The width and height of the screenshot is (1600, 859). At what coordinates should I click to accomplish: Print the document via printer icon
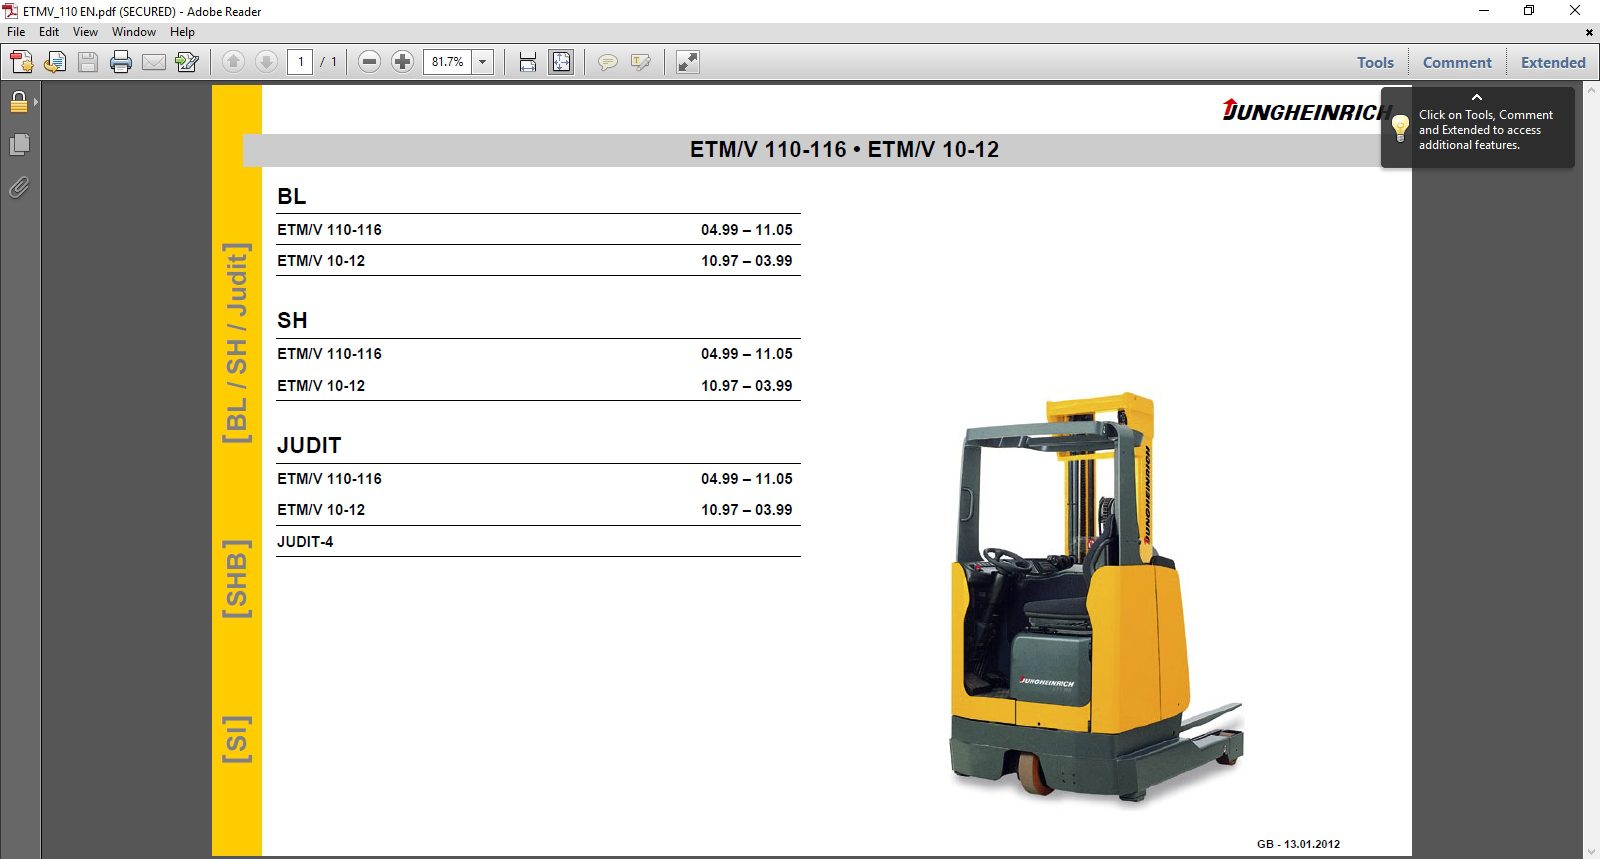(121, 62)
